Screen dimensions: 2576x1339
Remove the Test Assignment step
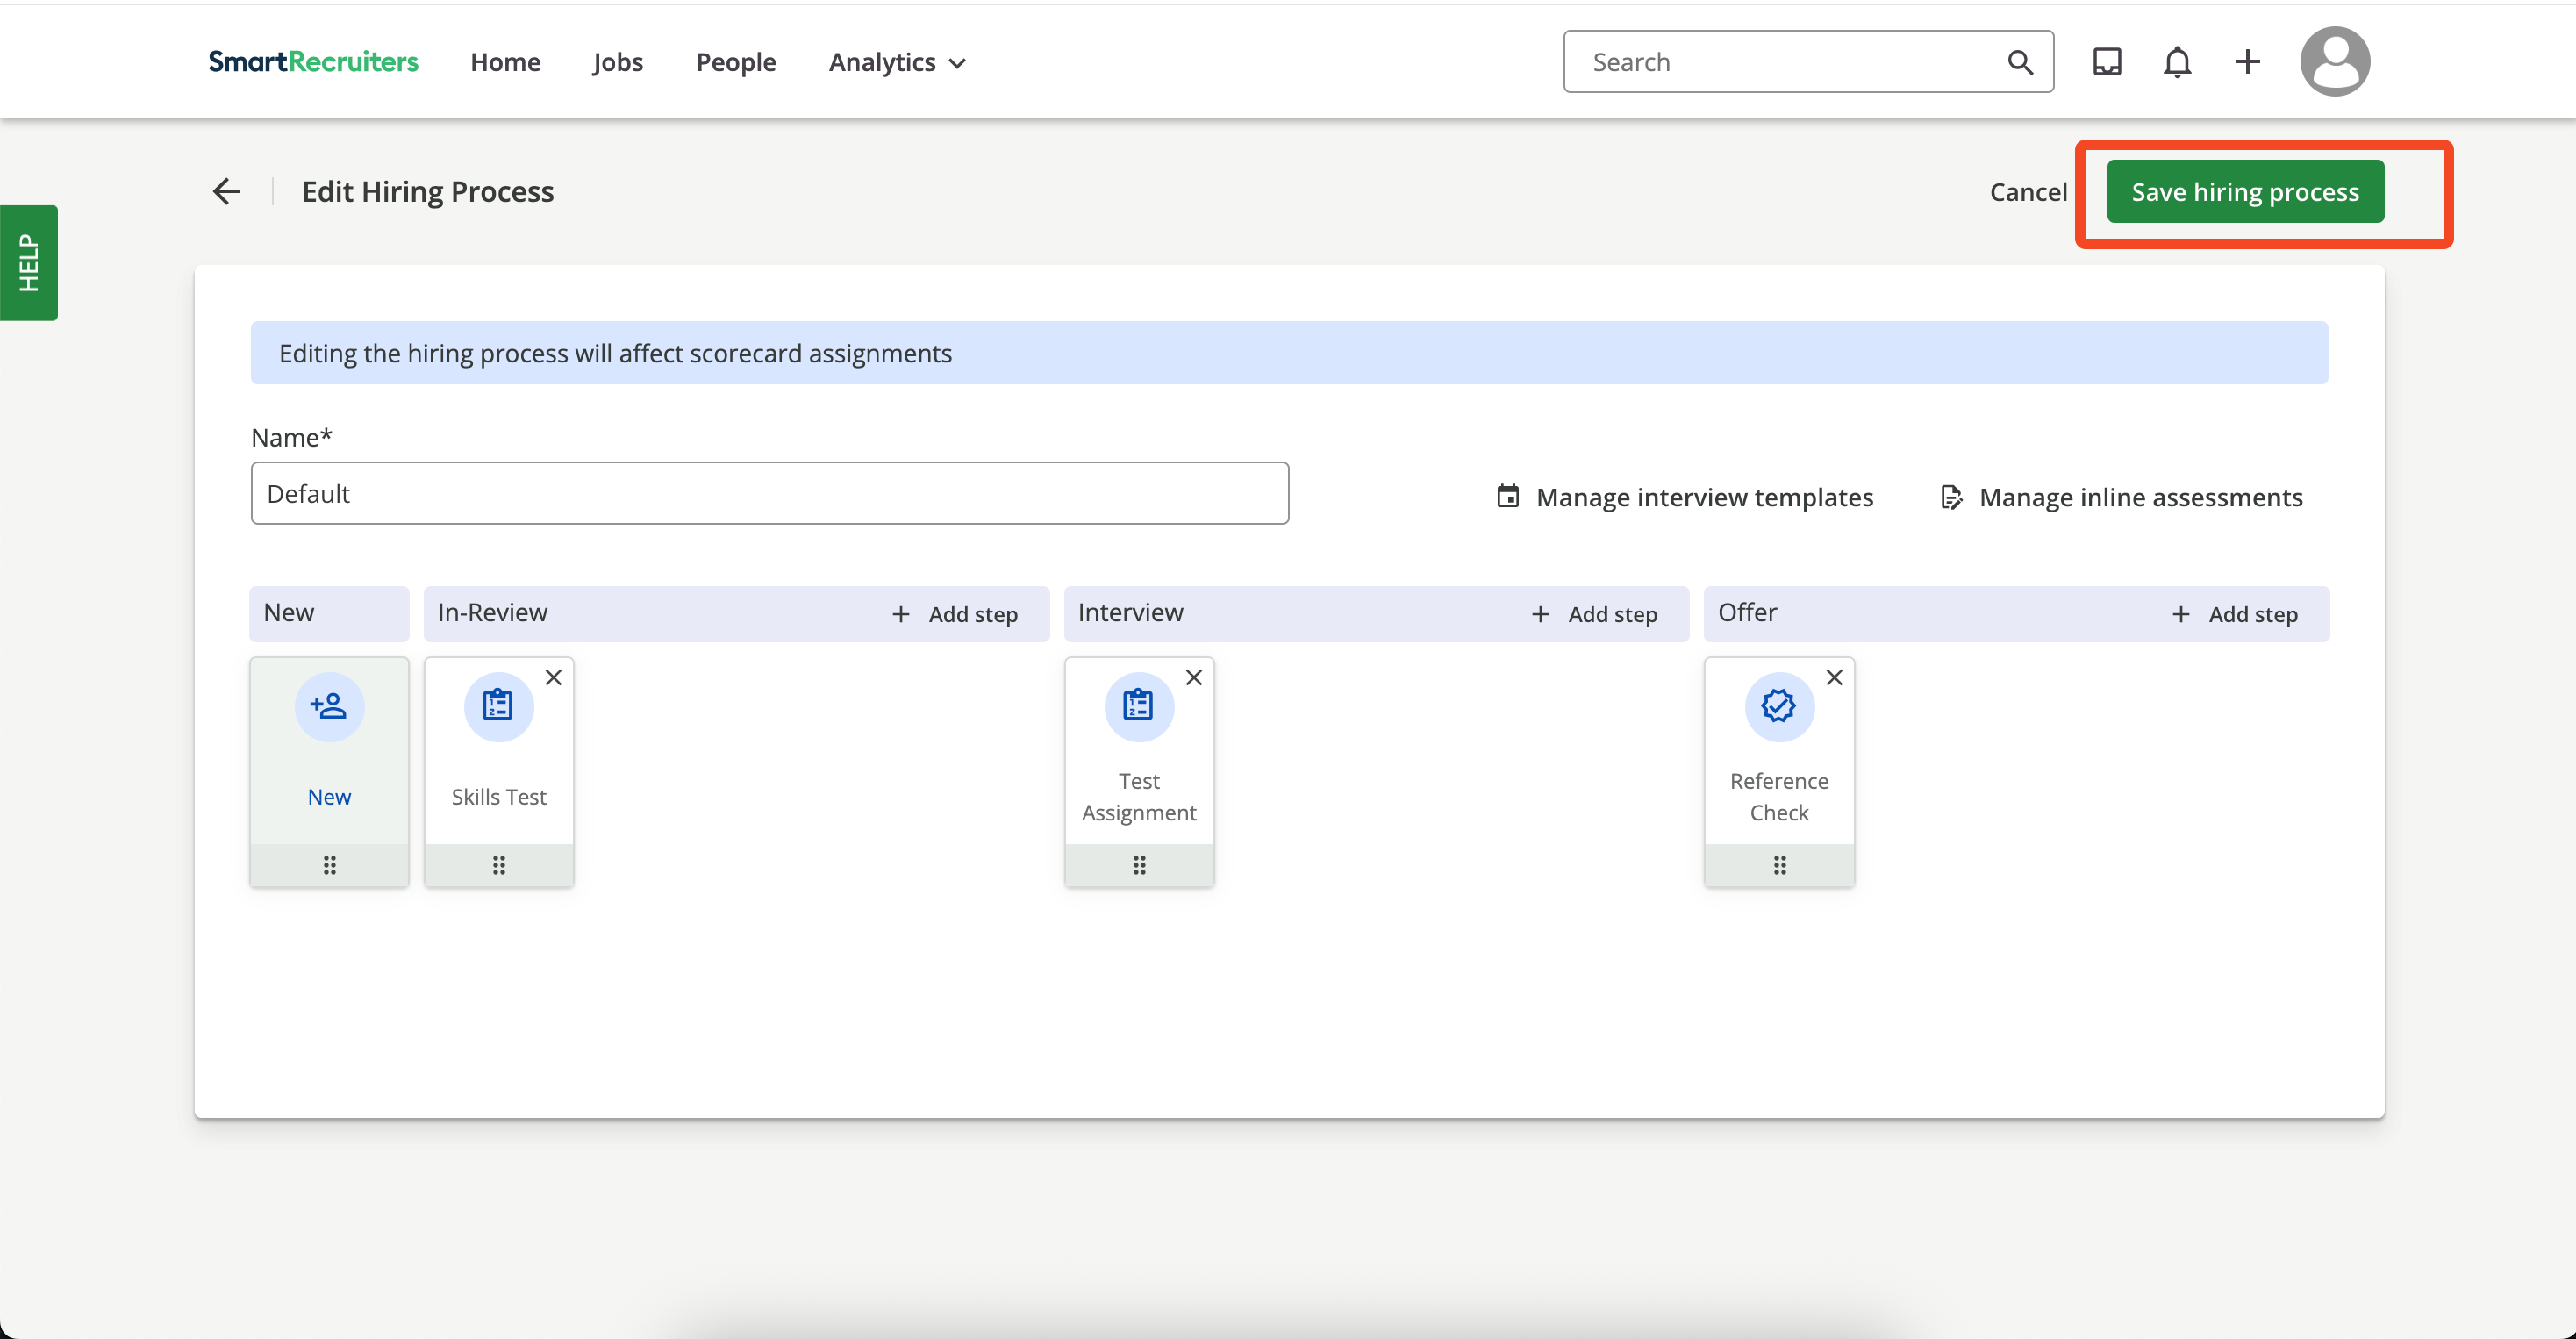tap(1193, 678)
